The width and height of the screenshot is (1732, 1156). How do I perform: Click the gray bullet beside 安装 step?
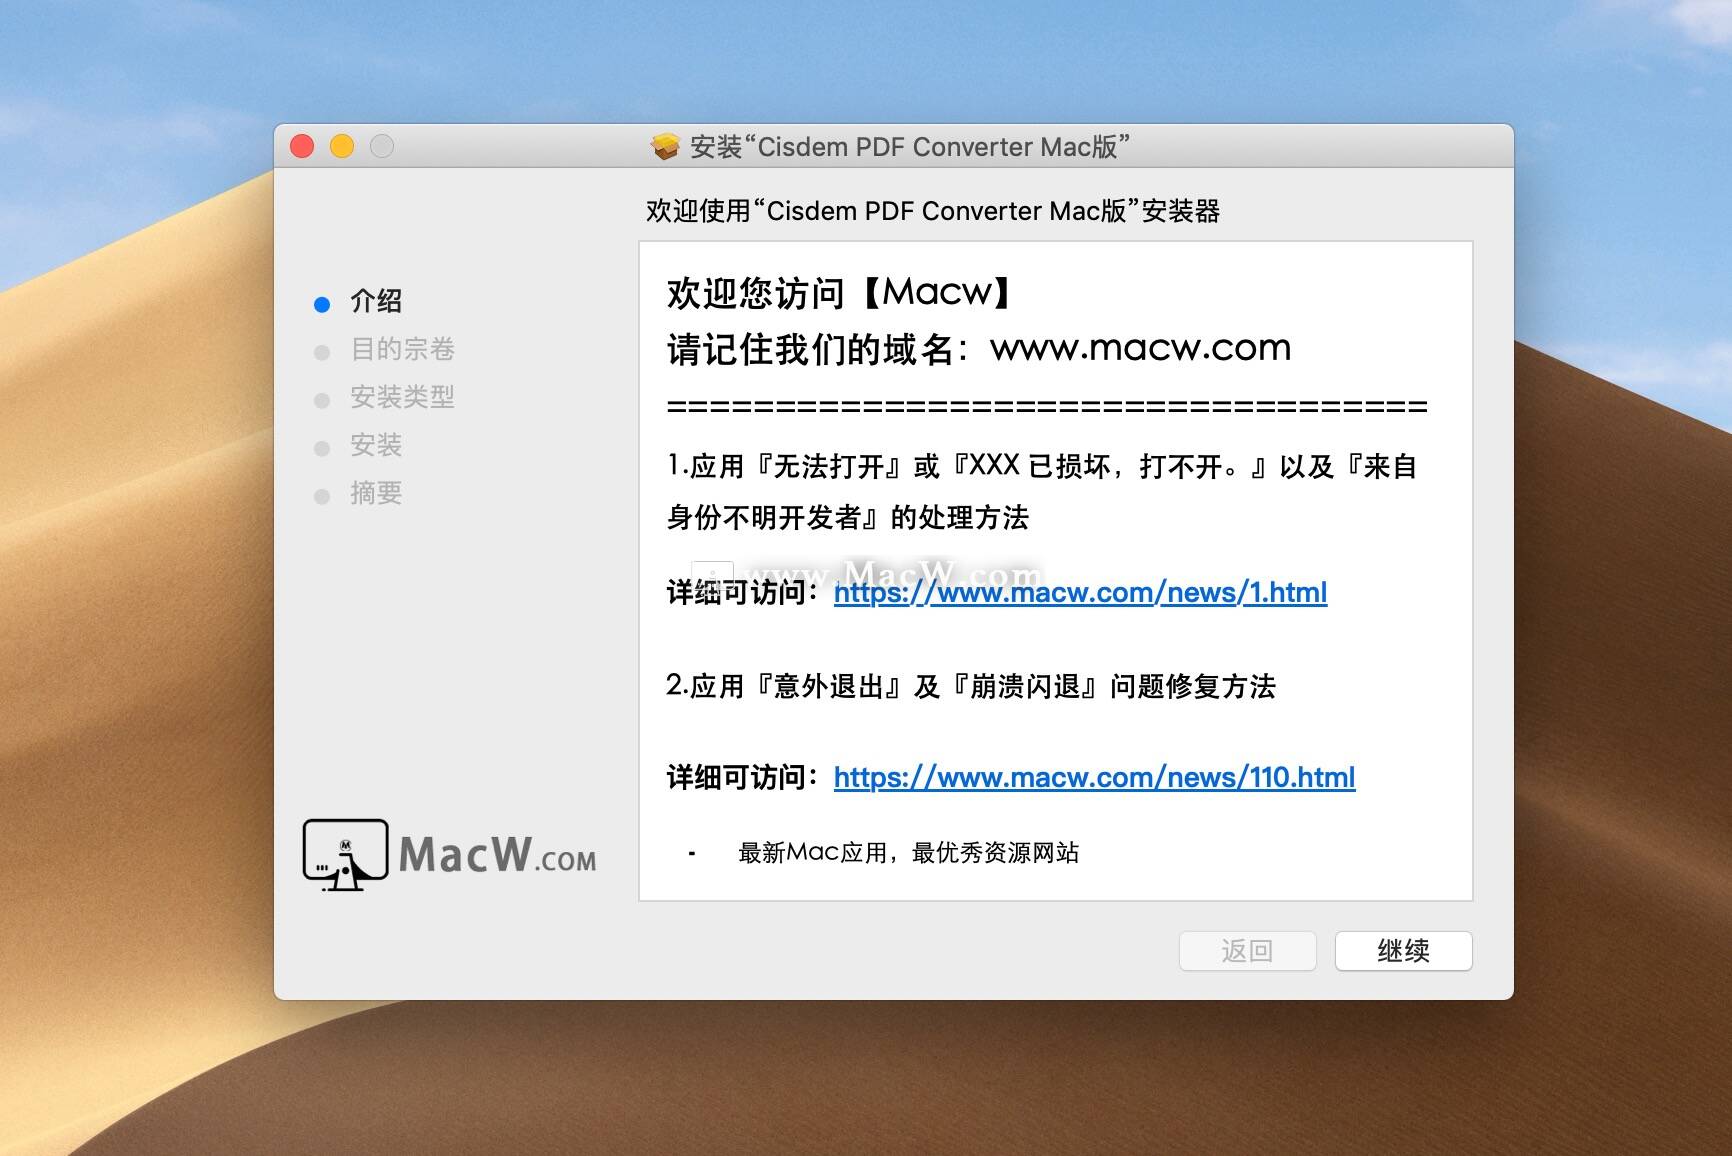pos(322,448)
